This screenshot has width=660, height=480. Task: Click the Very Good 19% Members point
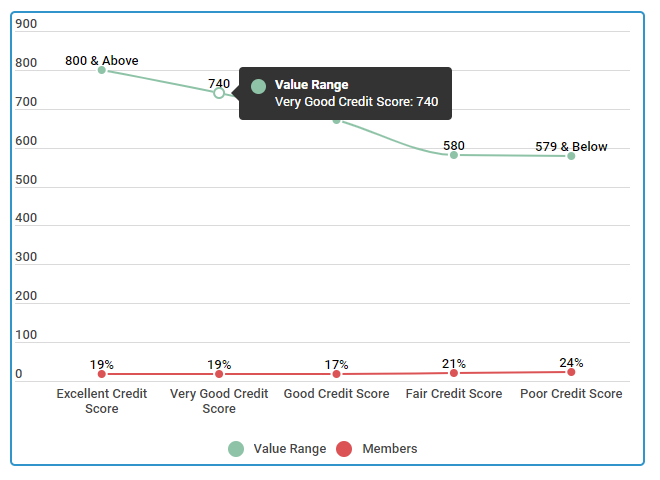[219, 374]
